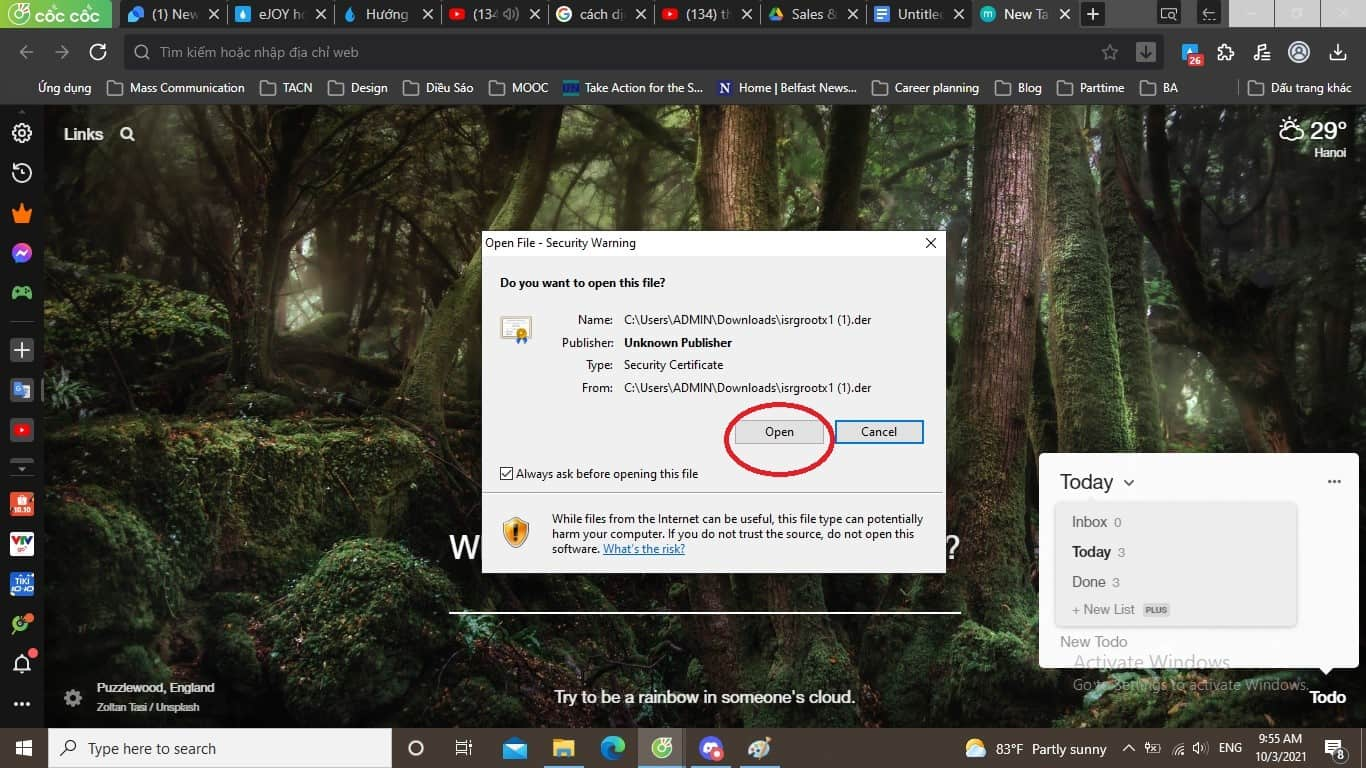1366x768 pixels.
Task: Open the Design bookmarks folder
Action: click(357, 88)
